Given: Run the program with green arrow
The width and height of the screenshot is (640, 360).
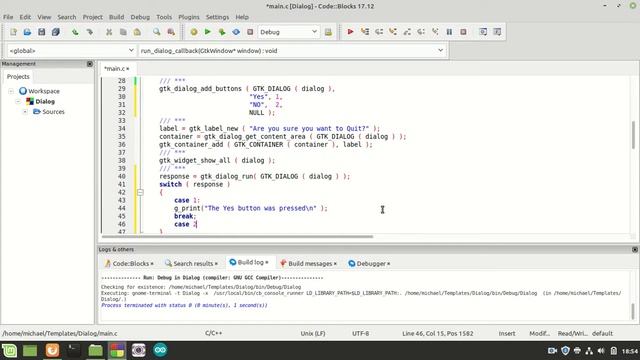Looking at the screenshot, I should 207,32.
